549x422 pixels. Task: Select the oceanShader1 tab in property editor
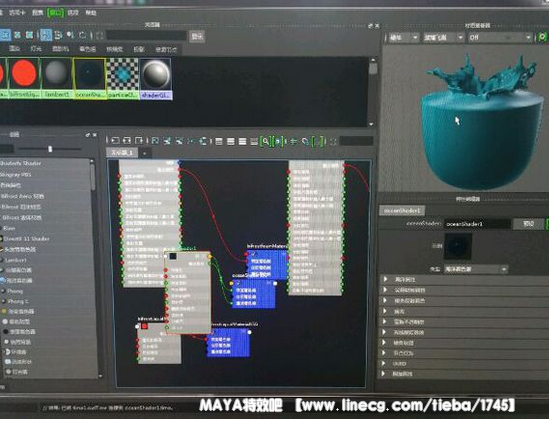(x=402, y=211)
